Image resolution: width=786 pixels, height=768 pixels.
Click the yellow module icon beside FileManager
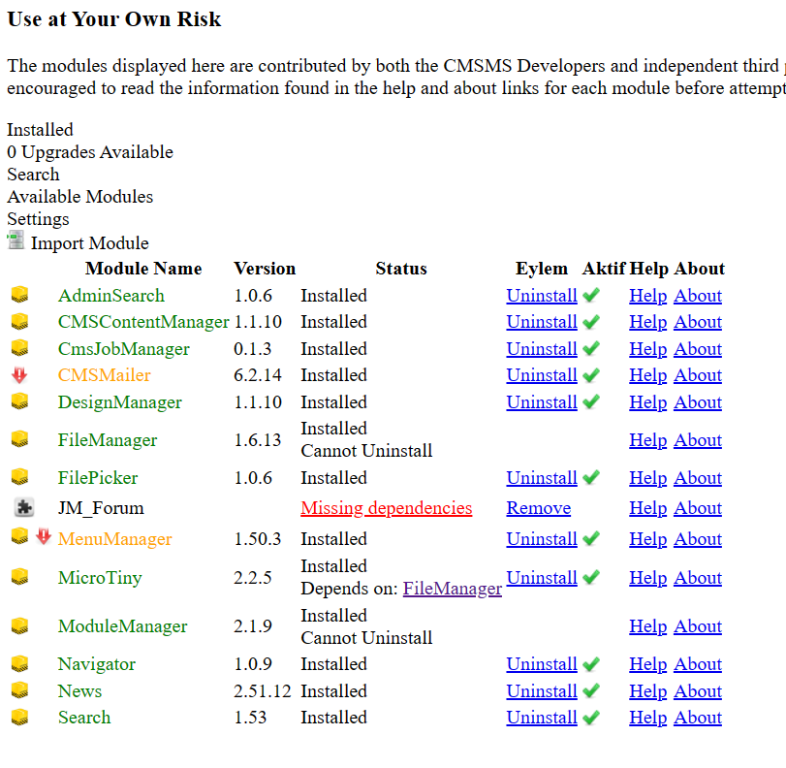(x=19, y=439)
